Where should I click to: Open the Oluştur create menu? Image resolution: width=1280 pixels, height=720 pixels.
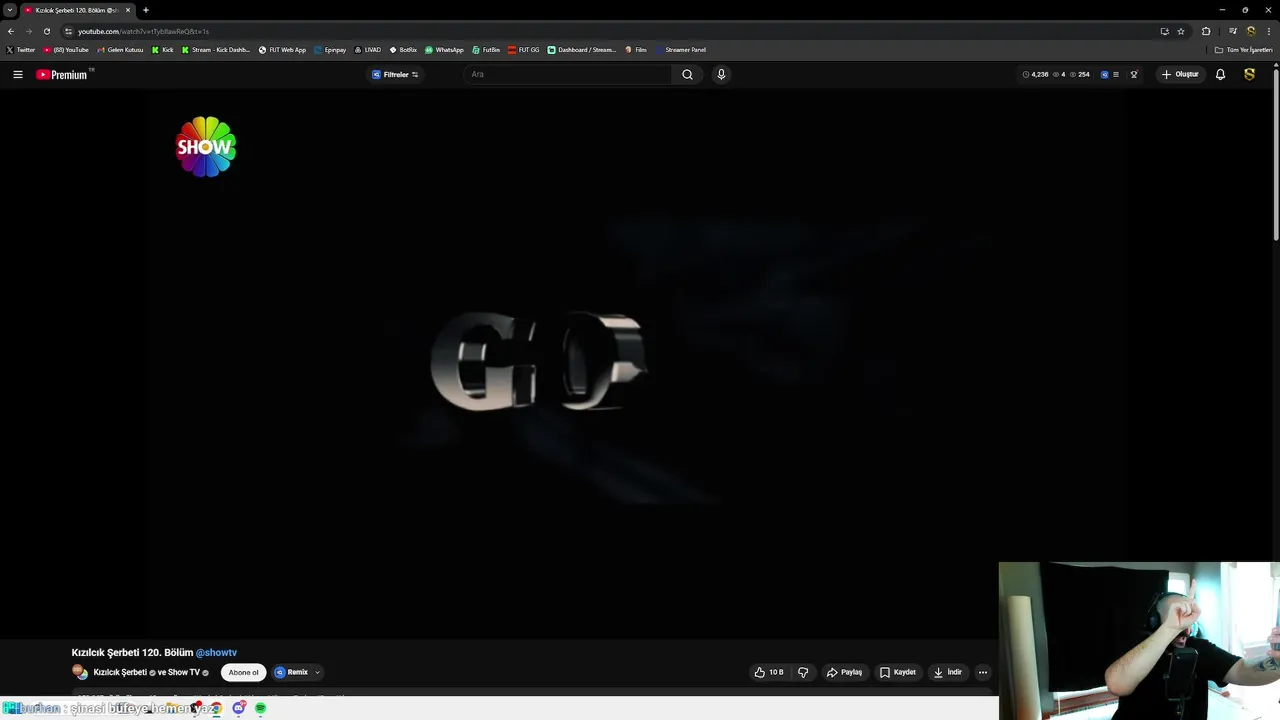[x=1180, y=74]
